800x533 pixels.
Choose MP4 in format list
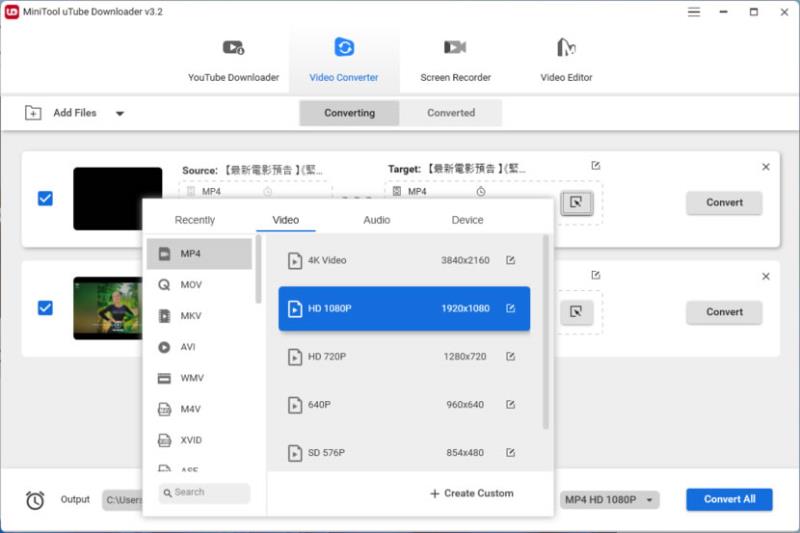tap(199, 253)
